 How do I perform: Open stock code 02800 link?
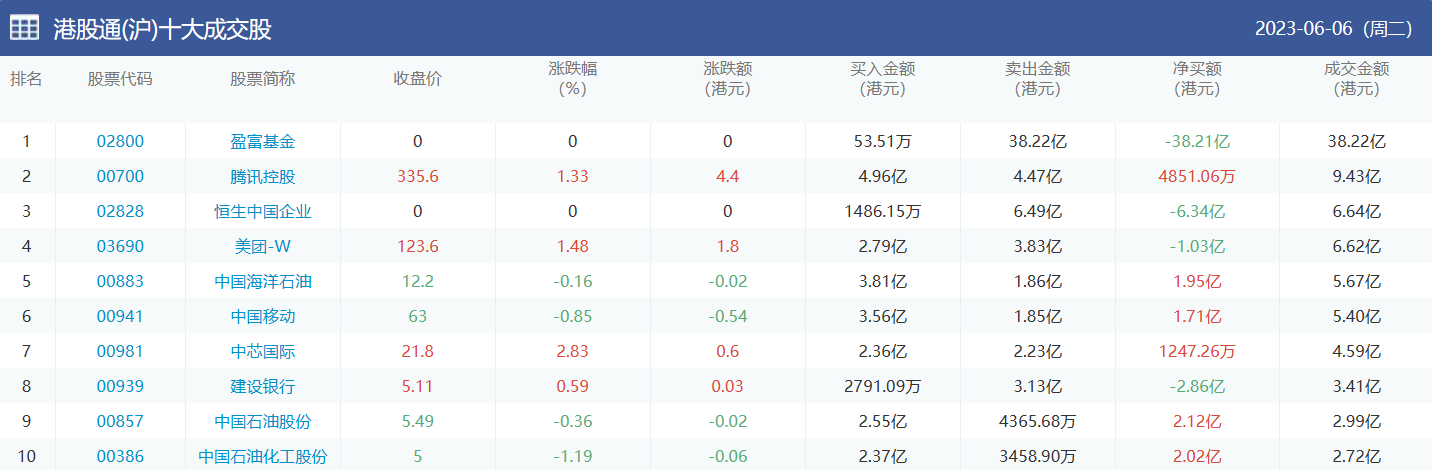click(120, 142)
